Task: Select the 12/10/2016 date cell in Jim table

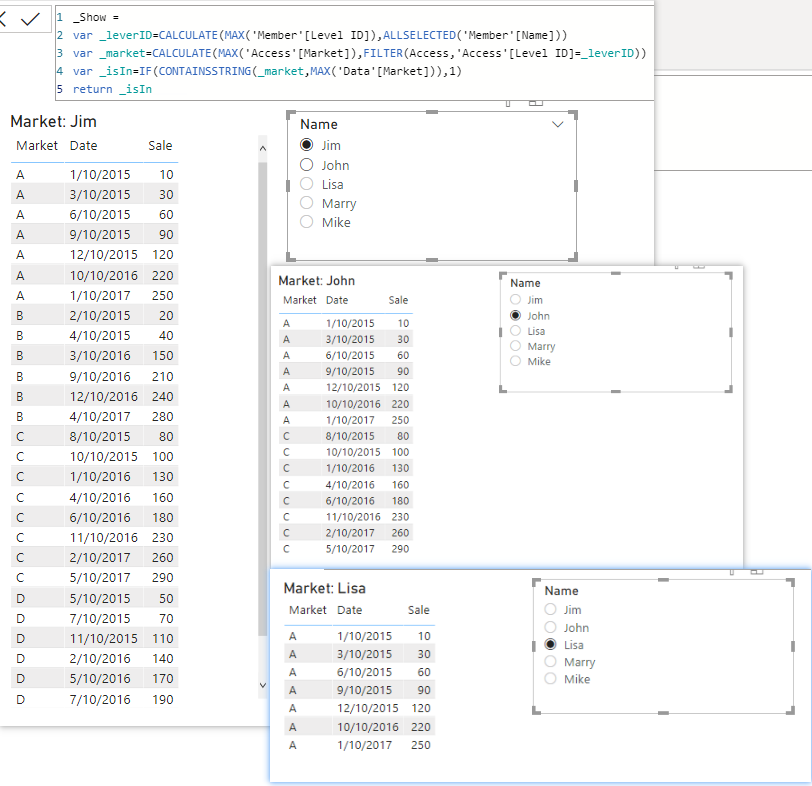Action: point(104,397)
